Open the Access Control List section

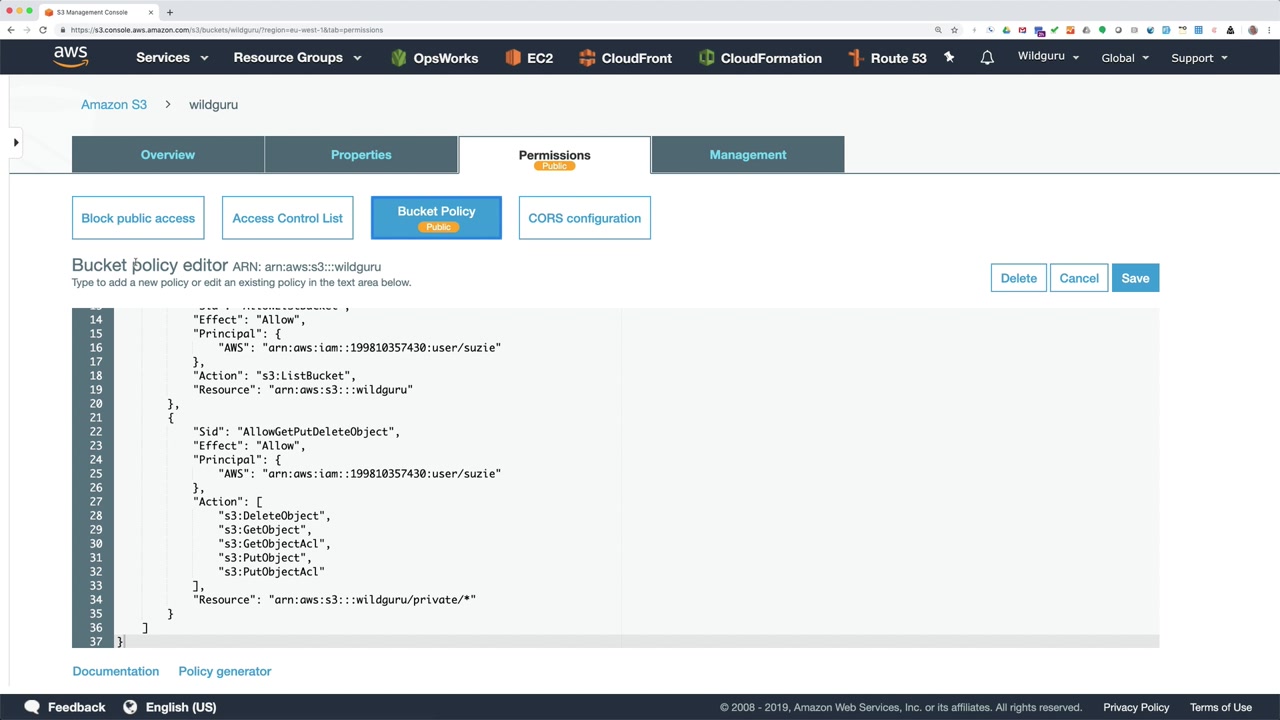(x=287, y=218)
